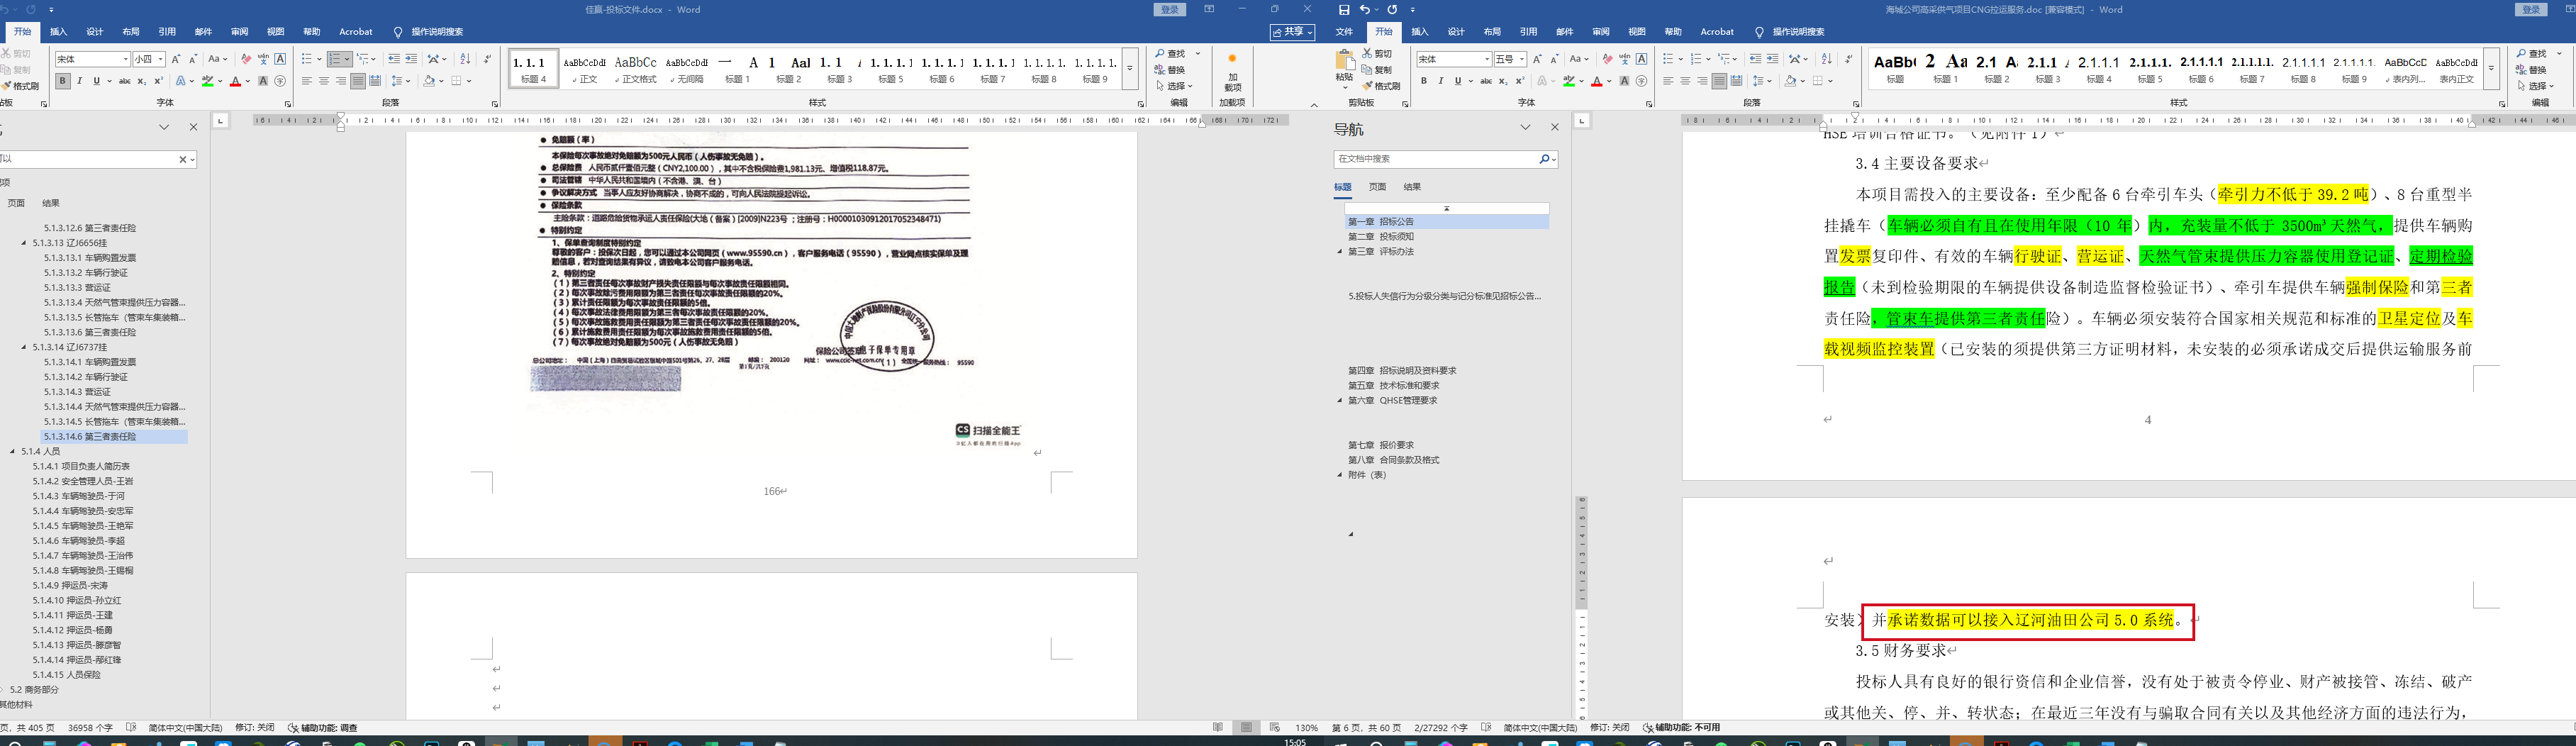Apply red font color in the right Word window
This screenshot has width=2576, height=746.
tap(1597, 81)
